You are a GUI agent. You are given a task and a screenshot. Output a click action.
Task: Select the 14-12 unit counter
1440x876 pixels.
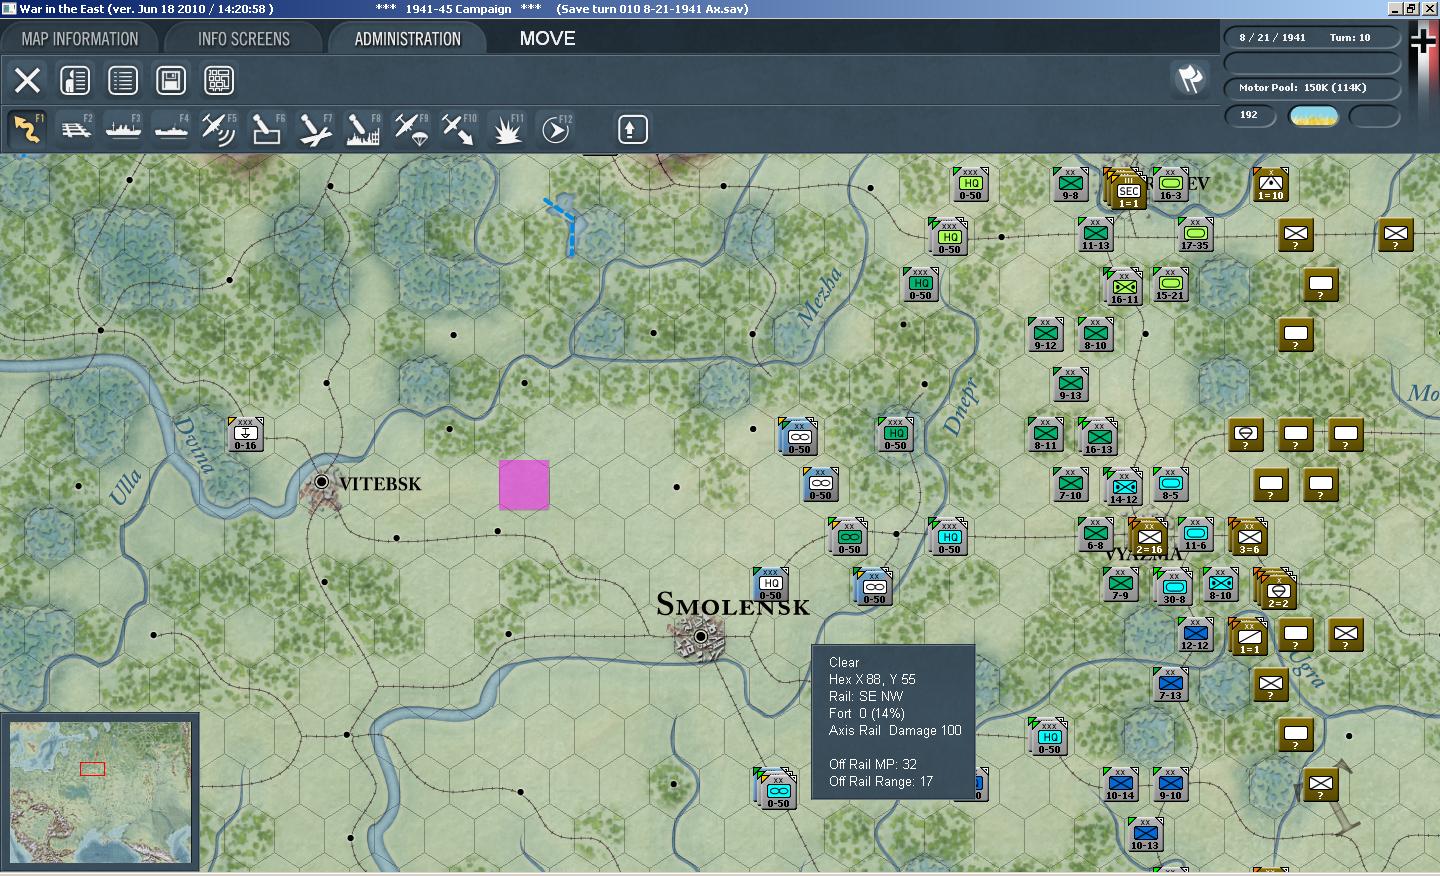1123,487
